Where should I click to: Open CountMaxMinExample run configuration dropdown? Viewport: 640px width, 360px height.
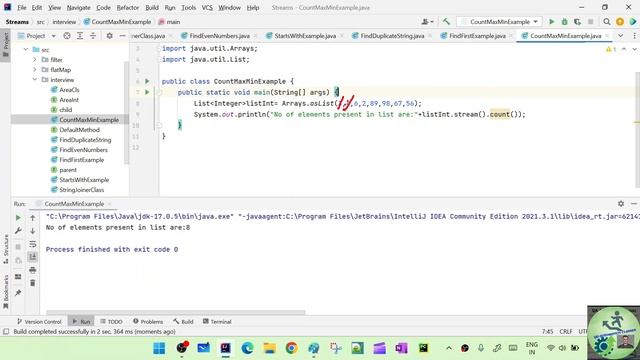click(500, 22)
